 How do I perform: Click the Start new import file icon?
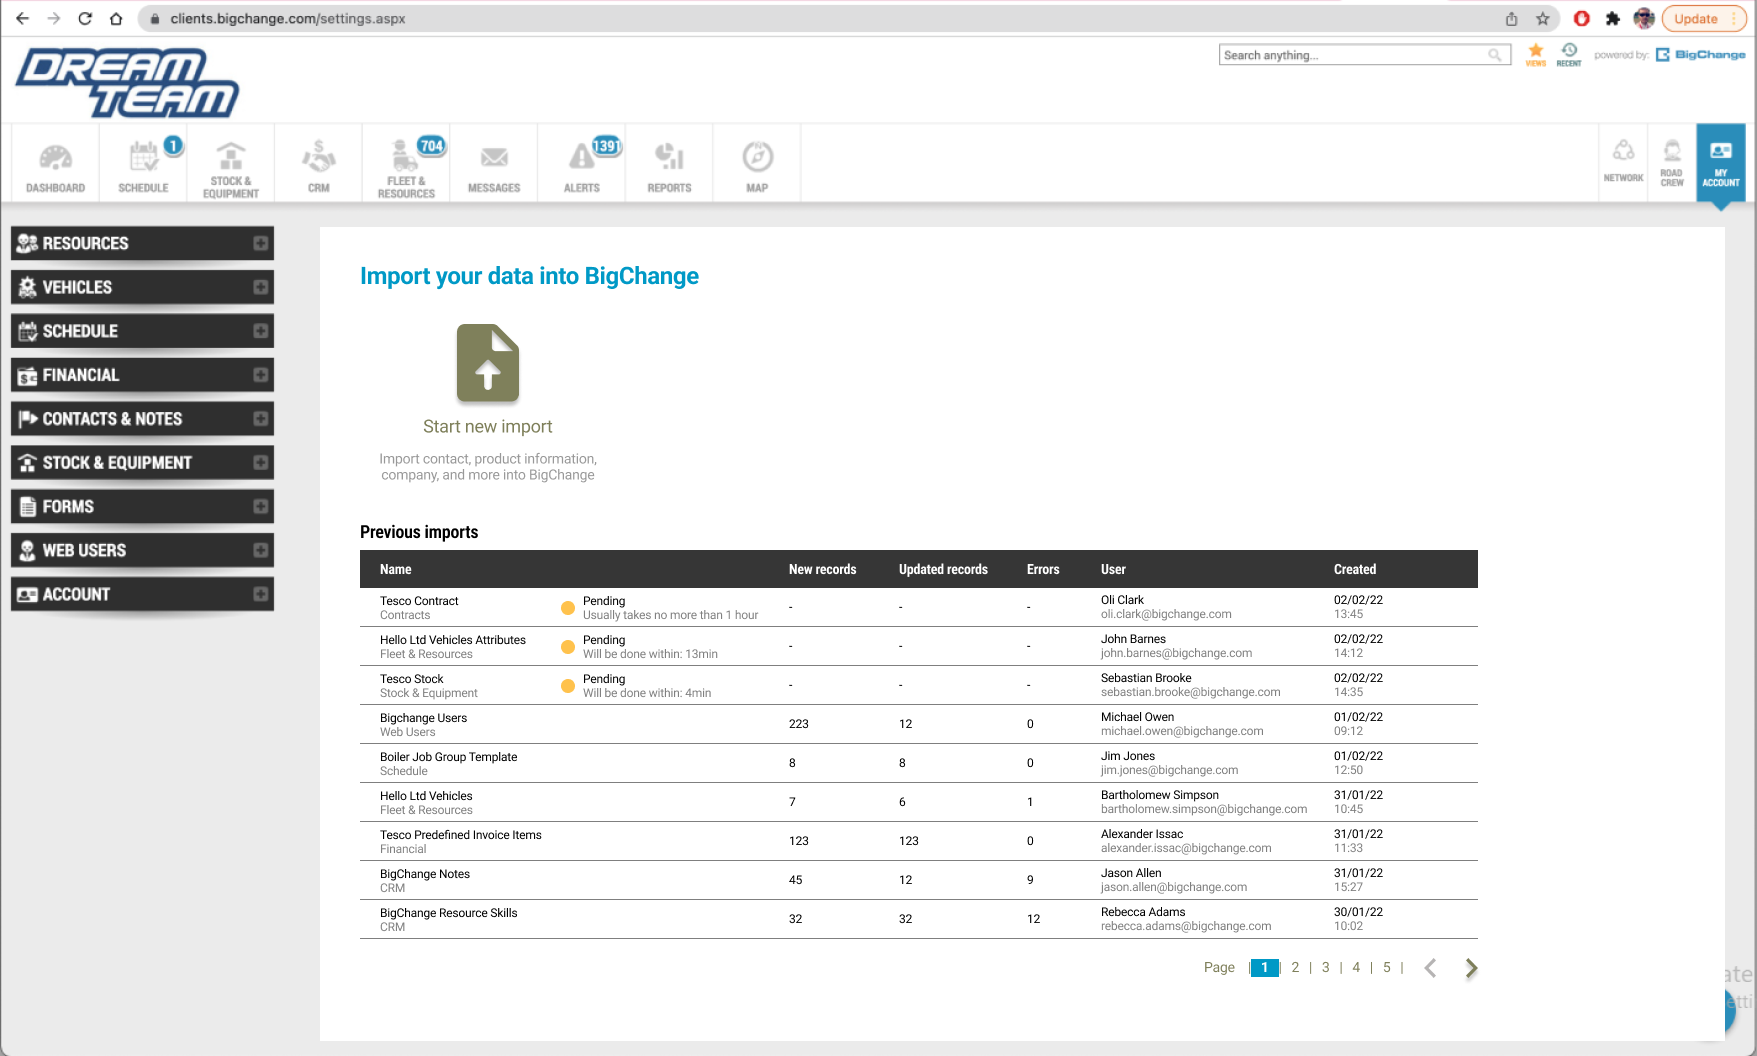(x=488, y=363)
